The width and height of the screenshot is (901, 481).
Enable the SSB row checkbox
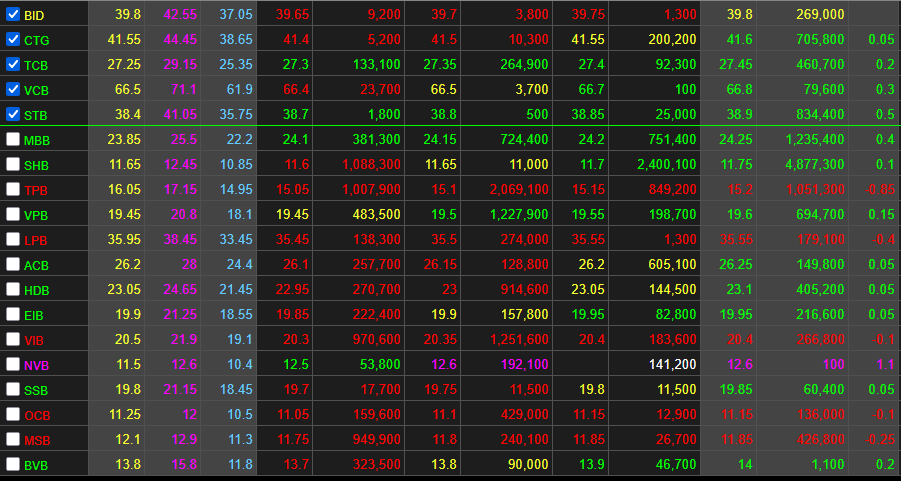(13, 389)
